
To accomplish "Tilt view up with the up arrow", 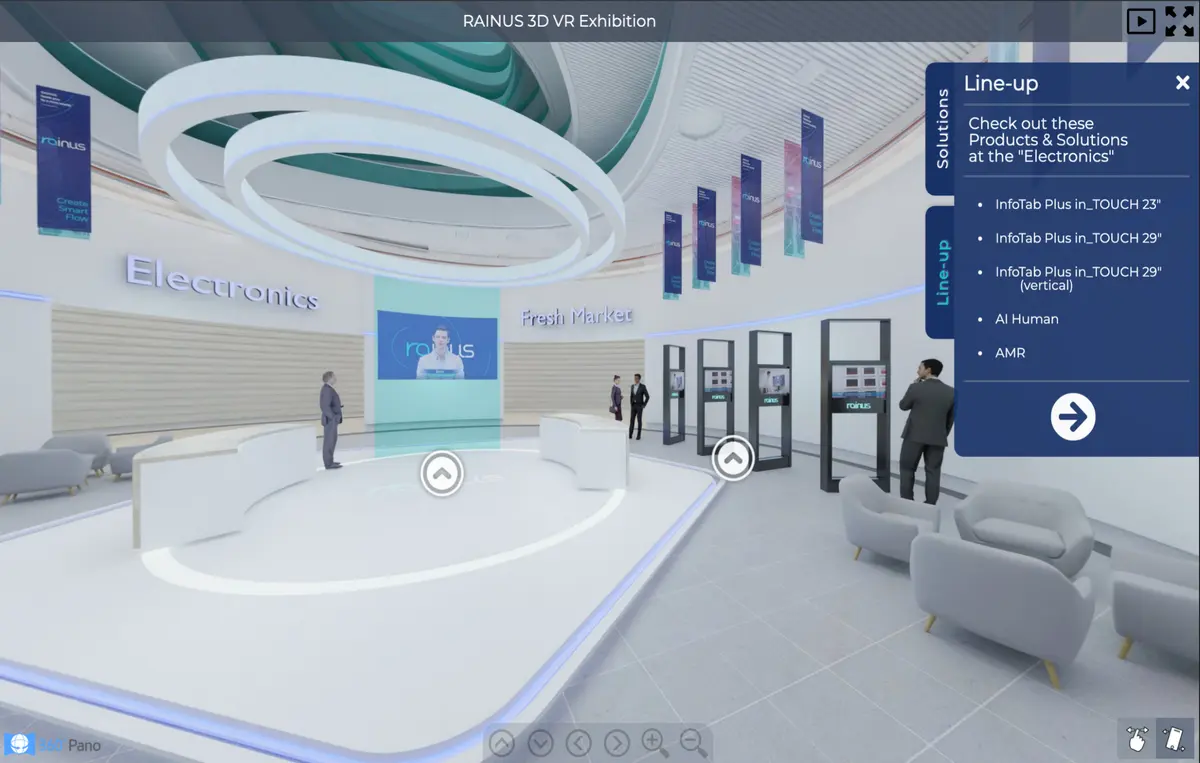I will [x=502, y=743].
